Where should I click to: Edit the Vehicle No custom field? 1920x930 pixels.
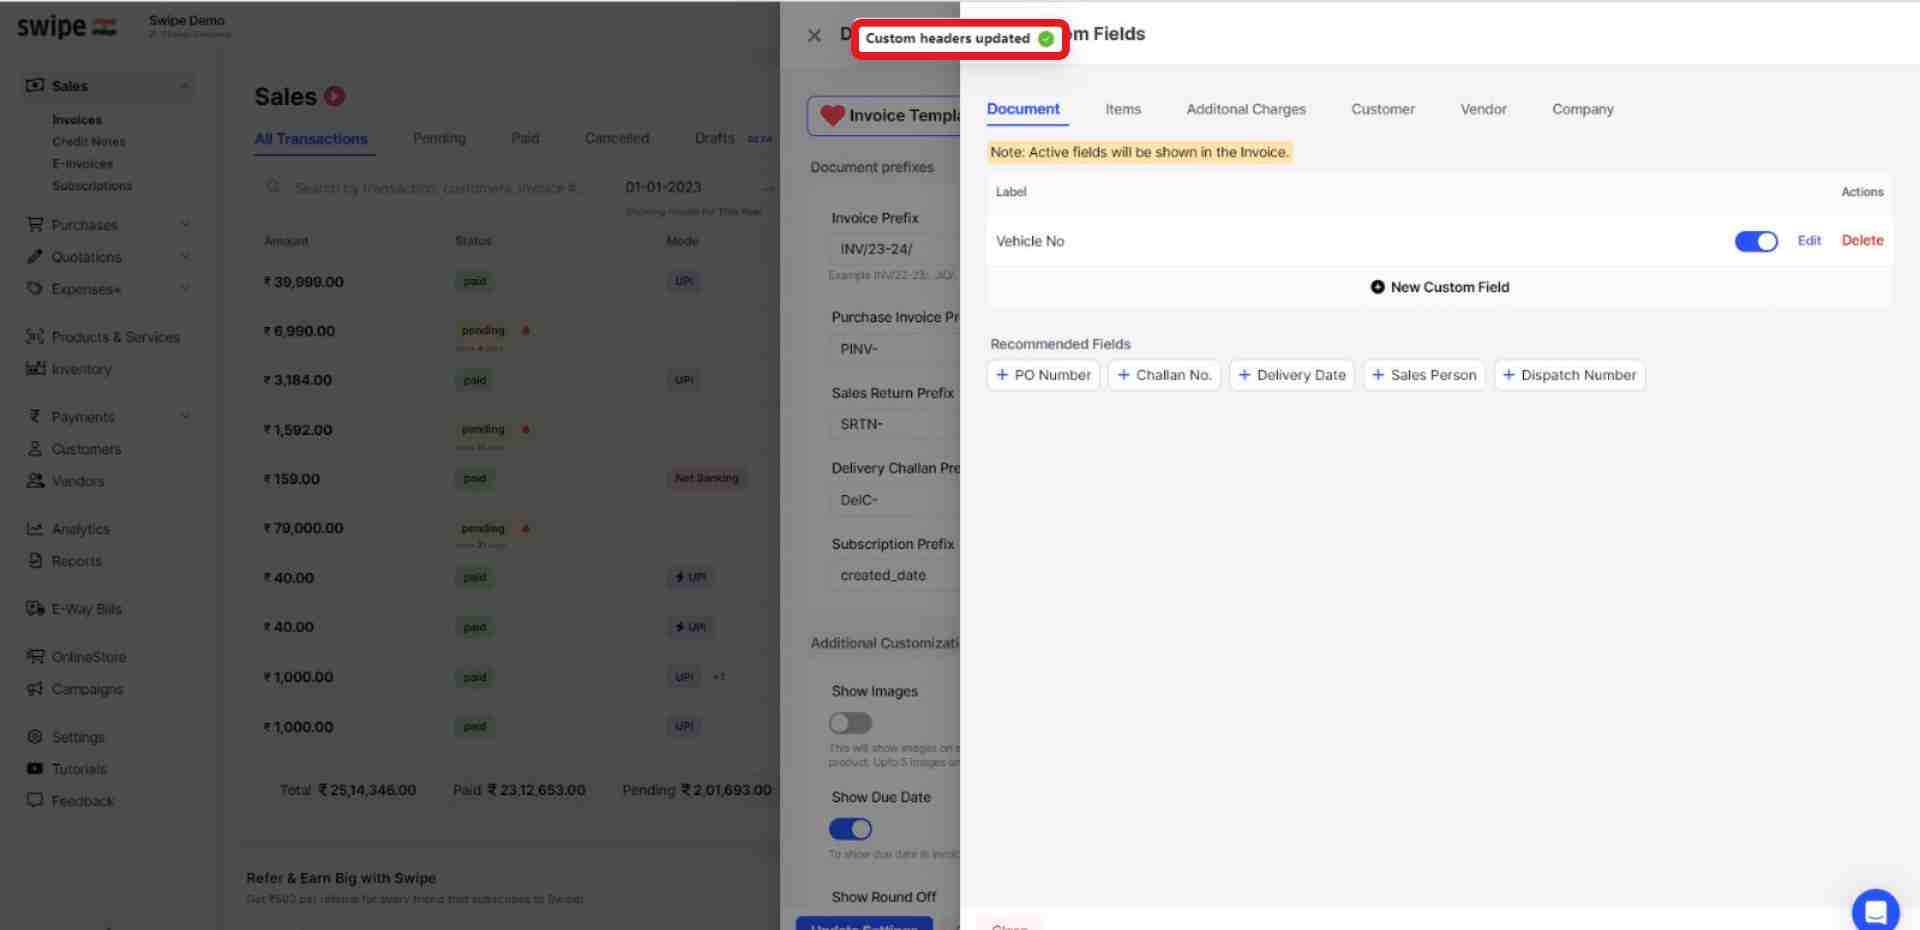pyautogui.click(x=1809, y=240)
